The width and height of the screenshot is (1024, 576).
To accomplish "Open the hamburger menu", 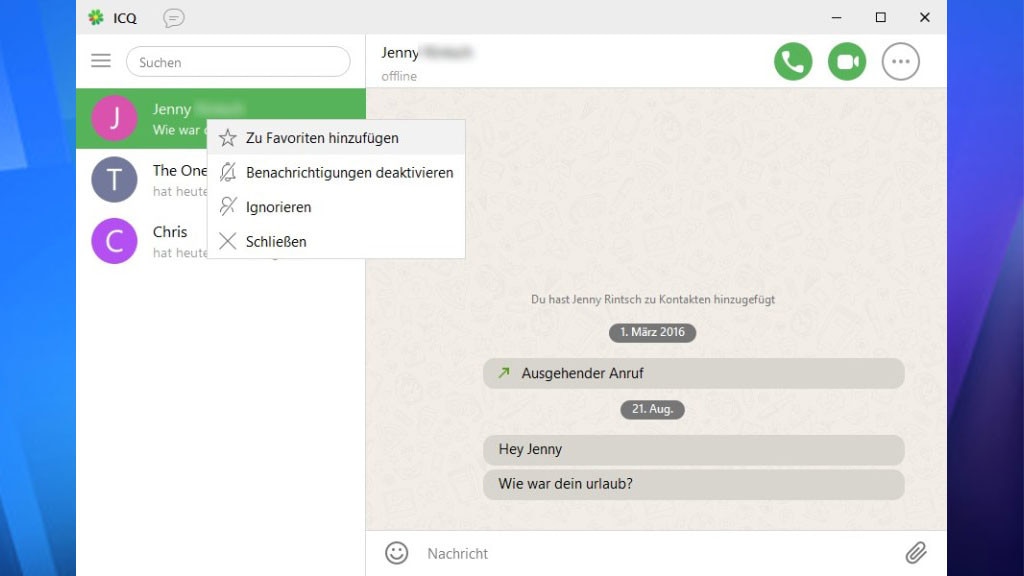I will click(101, 61).
